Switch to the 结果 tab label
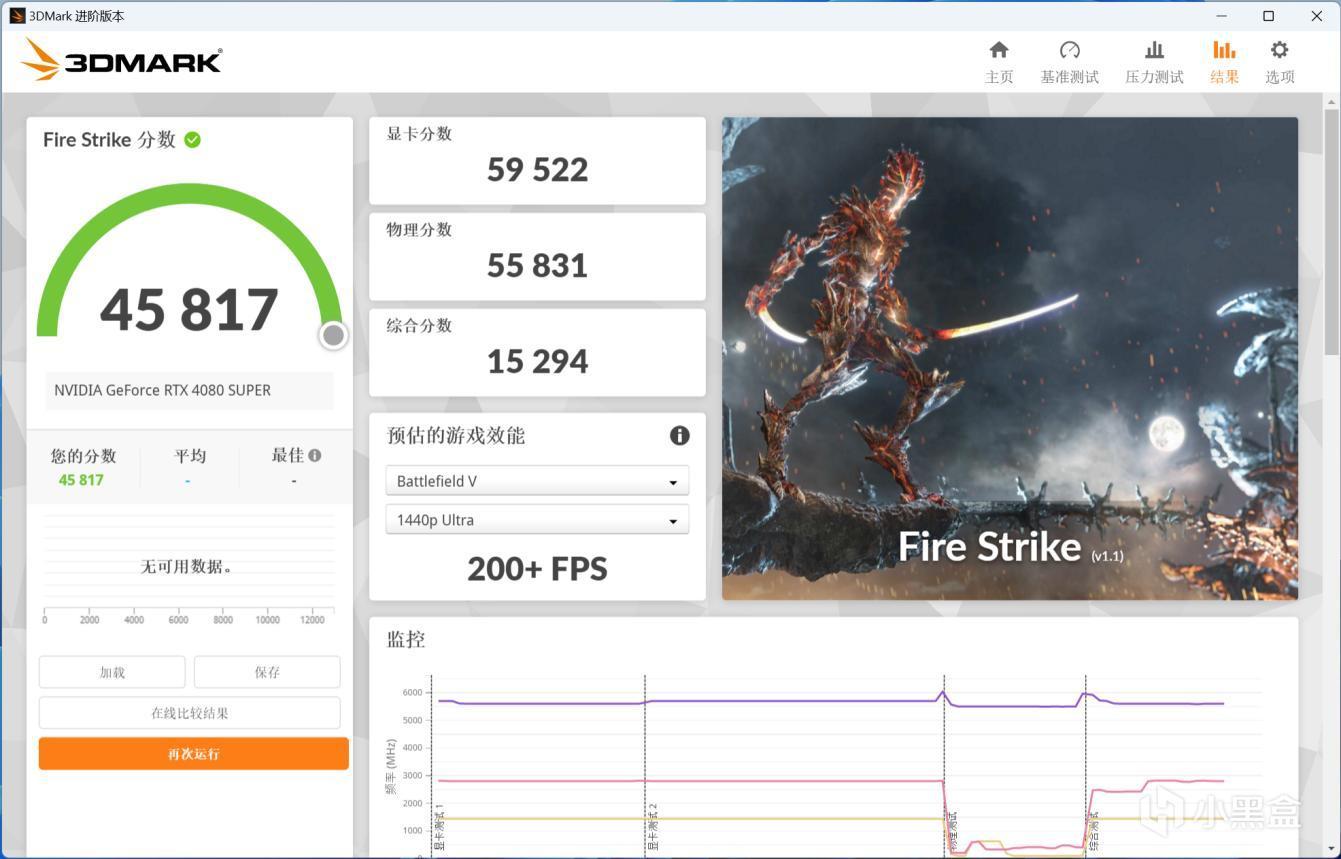 coord(1224,77)
